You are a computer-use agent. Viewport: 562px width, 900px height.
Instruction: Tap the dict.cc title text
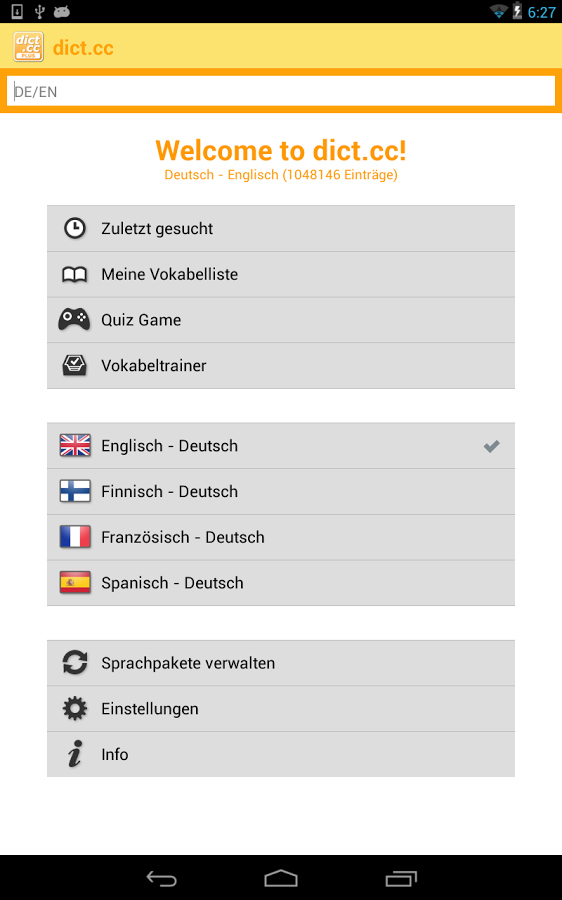[83, 48]
